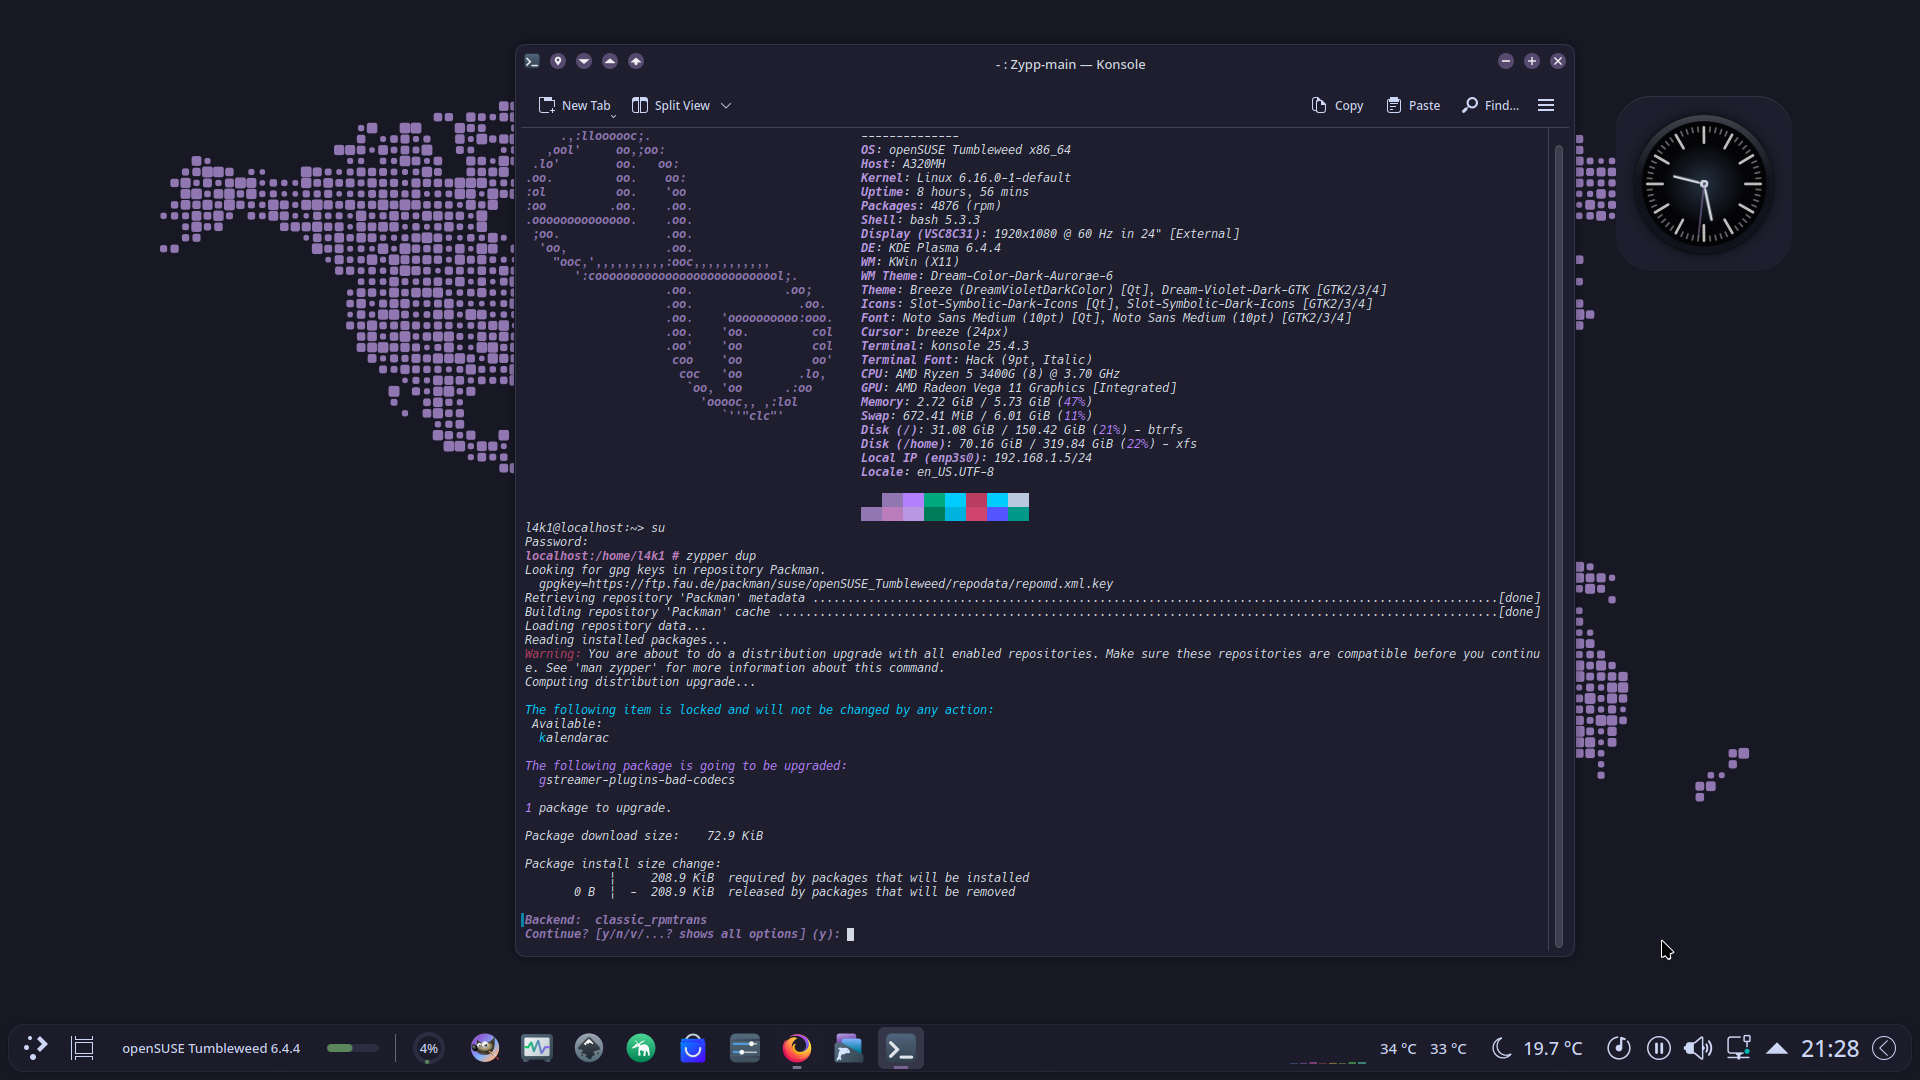
Task: Open the Find search bar
Action: pos(1490,105)
